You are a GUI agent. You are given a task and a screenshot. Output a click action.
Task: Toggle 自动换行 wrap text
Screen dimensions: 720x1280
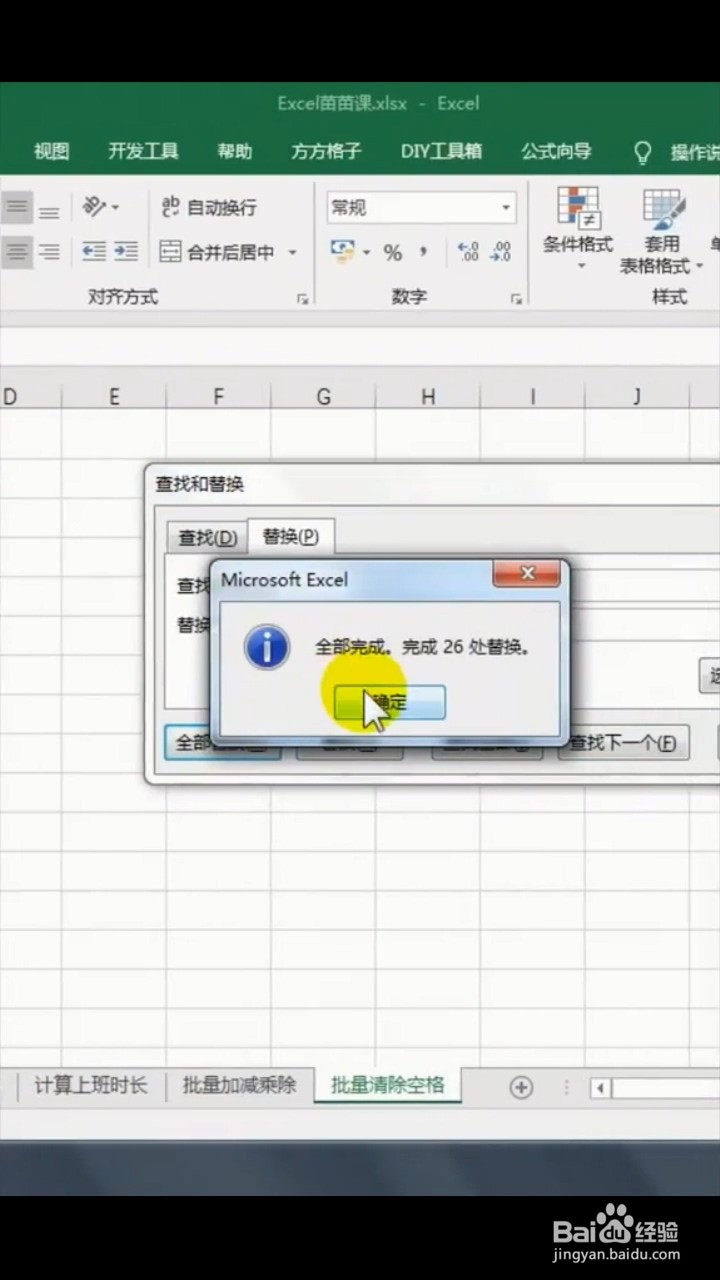tap(209, 207)
